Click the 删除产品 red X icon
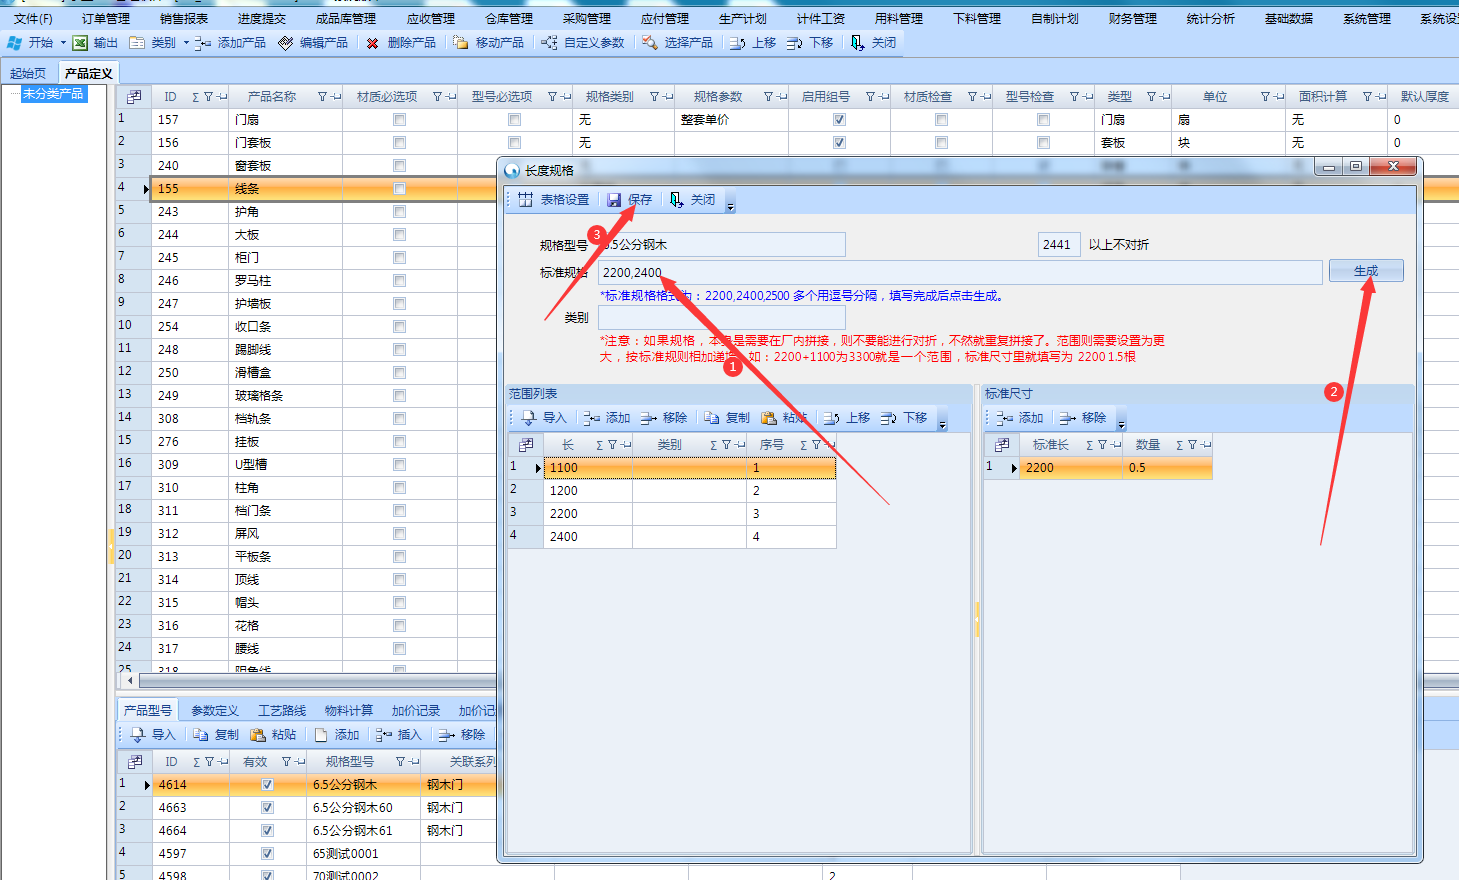 pyautogui.click(x=372, y=43)
